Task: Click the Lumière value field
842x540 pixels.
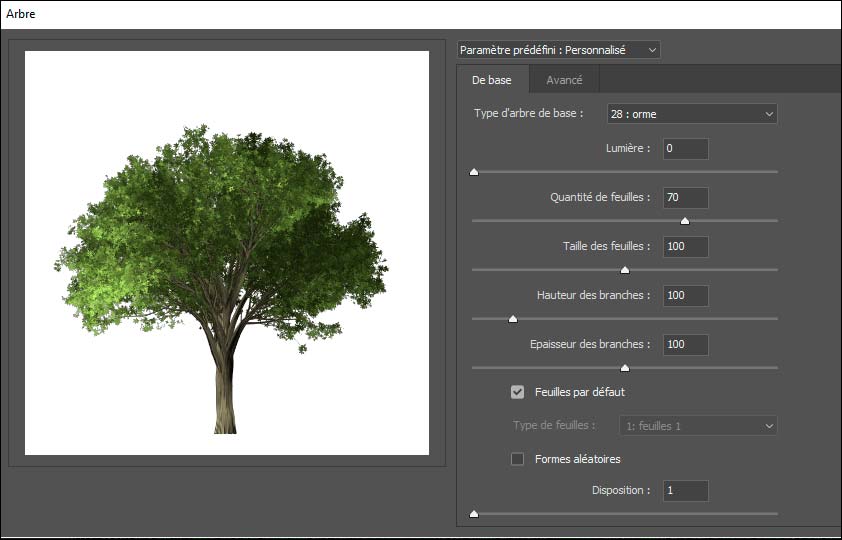Action: pyautogui.click(x=685, y=149)
